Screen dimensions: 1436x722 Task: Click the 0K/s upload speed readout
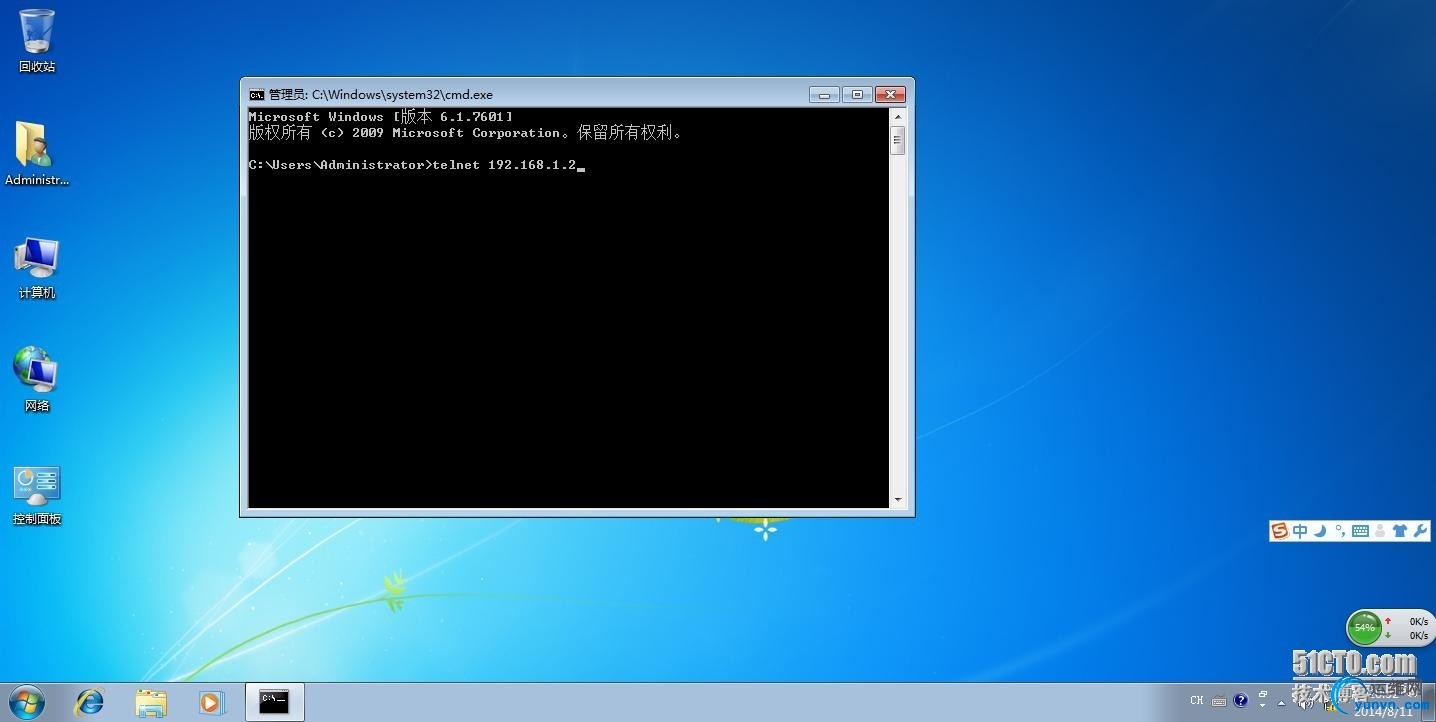coord(1418,621)
